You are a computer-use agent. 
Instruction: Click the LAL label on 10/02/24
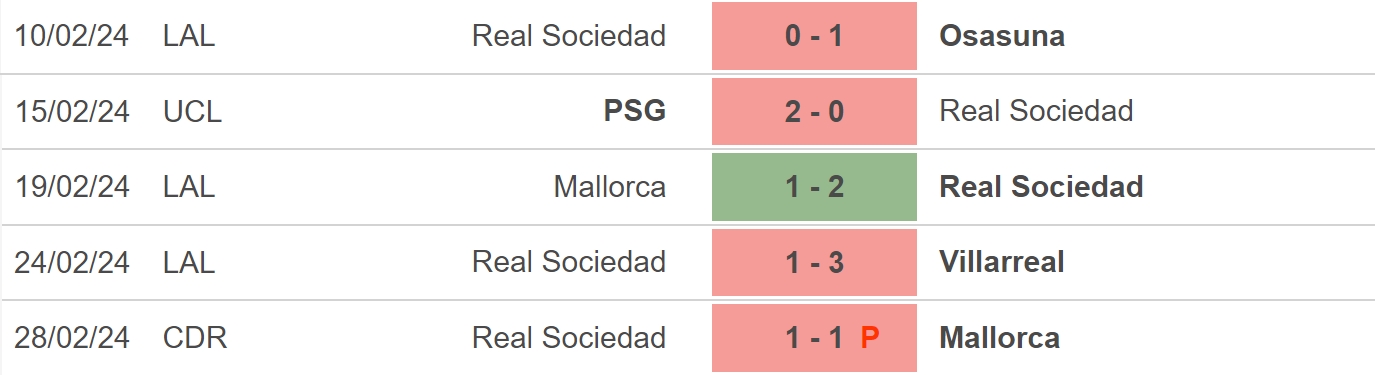[189, 36]
